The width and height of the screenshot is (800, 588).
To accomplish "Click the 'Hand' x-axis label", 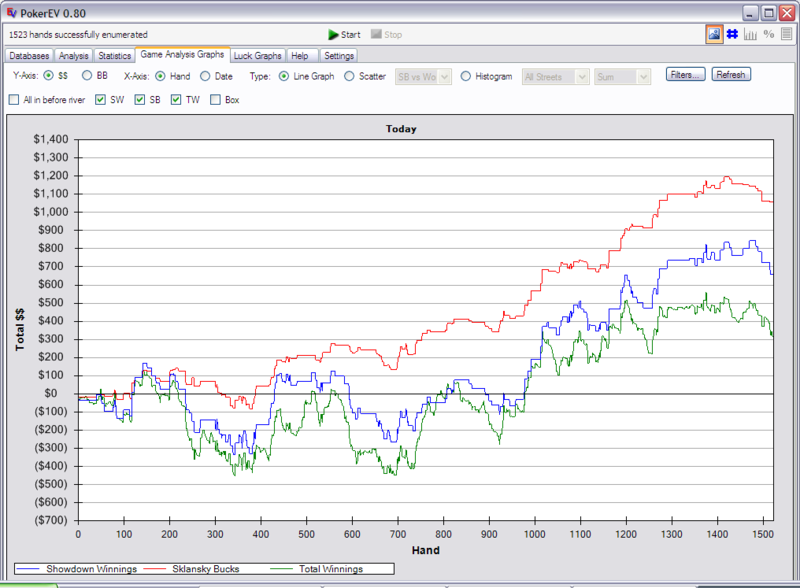I will (426, 550).
